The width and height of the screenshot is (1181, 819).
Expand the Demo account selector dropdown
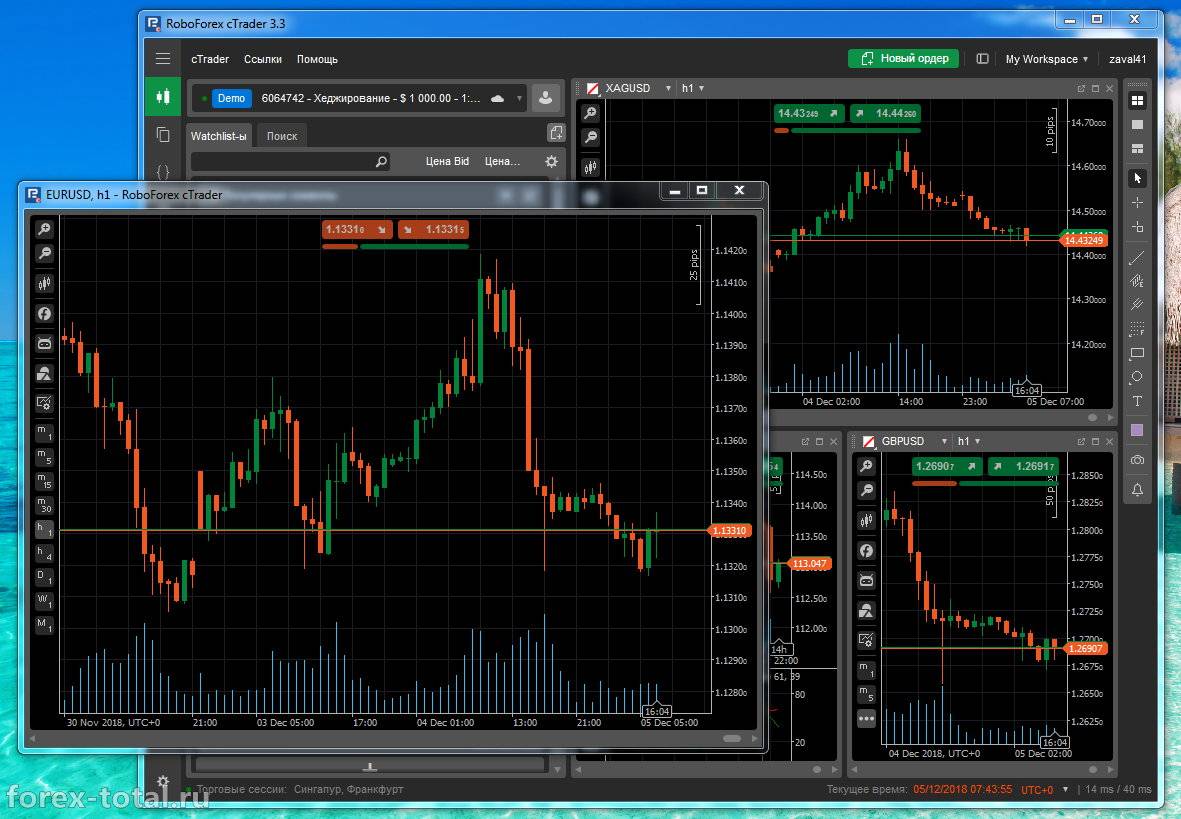tap(519, 99)
